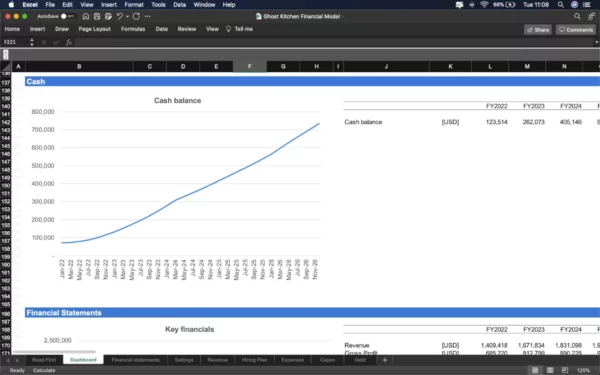Switch to Page Break Preview icon in status bar
This screenshot has width=600, height=375.
[x=565, y=370]
